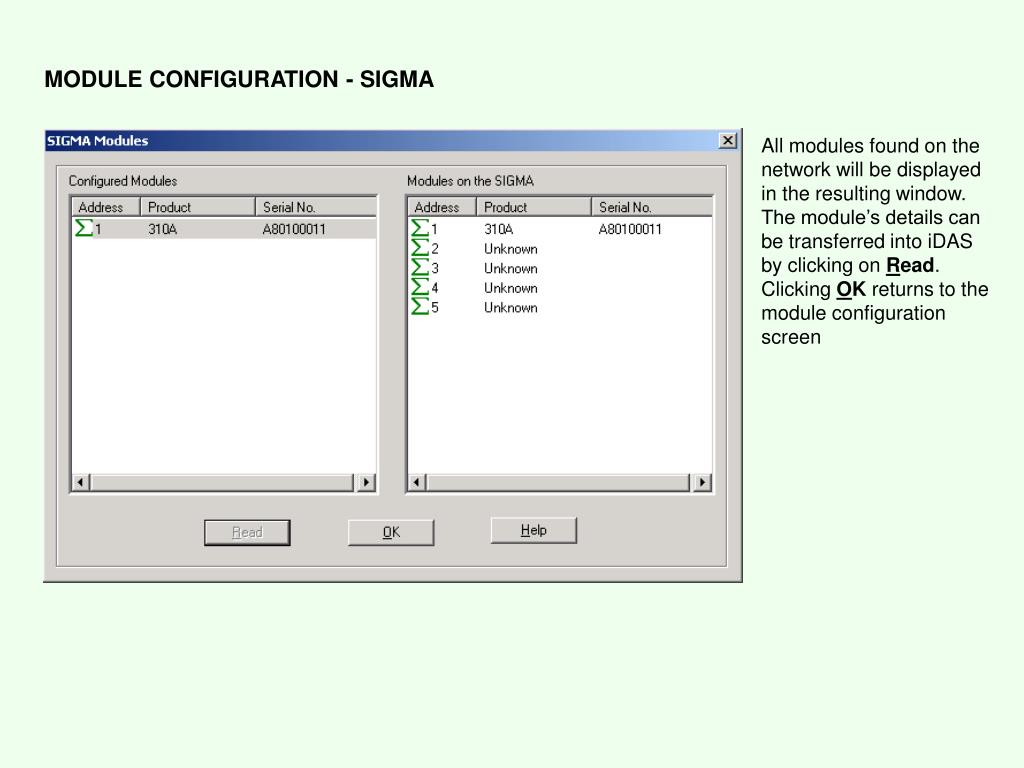Click the Configured Modules horizontal scrollbar track

point(223,482)
